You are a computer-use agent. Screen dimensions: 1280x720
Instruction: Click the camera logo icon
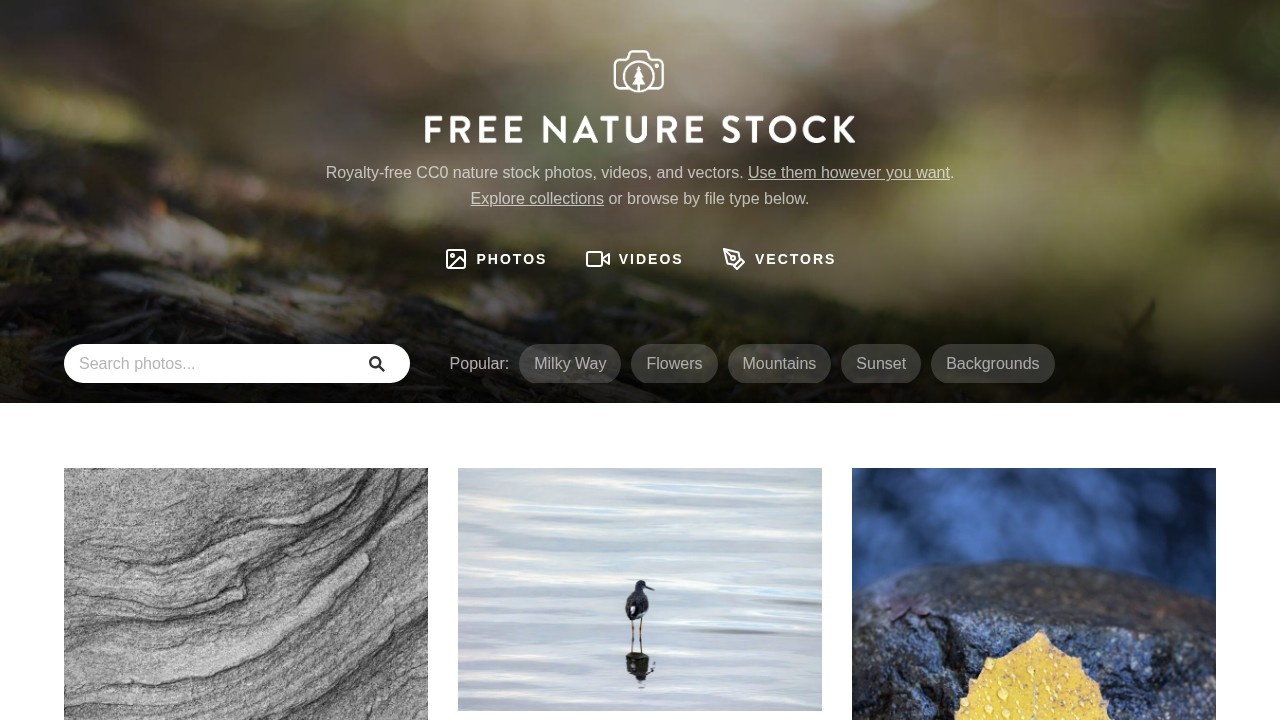coord(639,71)
